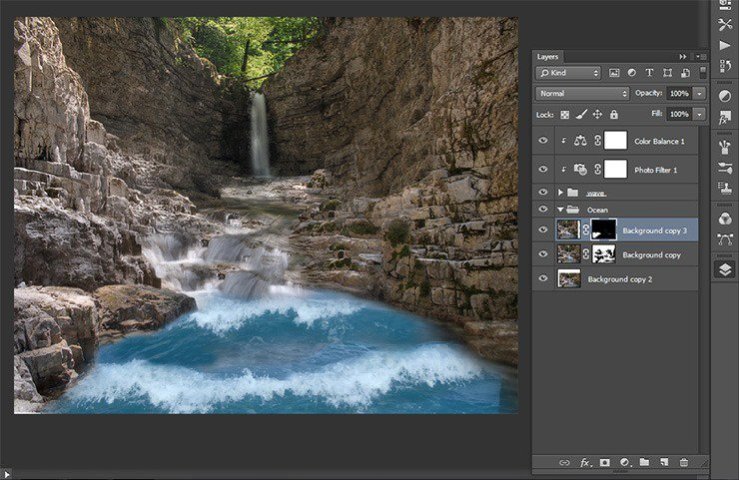Click the lock transparent pixels icon
The height and width of the screenshot is (480, 739).
click(x=565, y=115)
